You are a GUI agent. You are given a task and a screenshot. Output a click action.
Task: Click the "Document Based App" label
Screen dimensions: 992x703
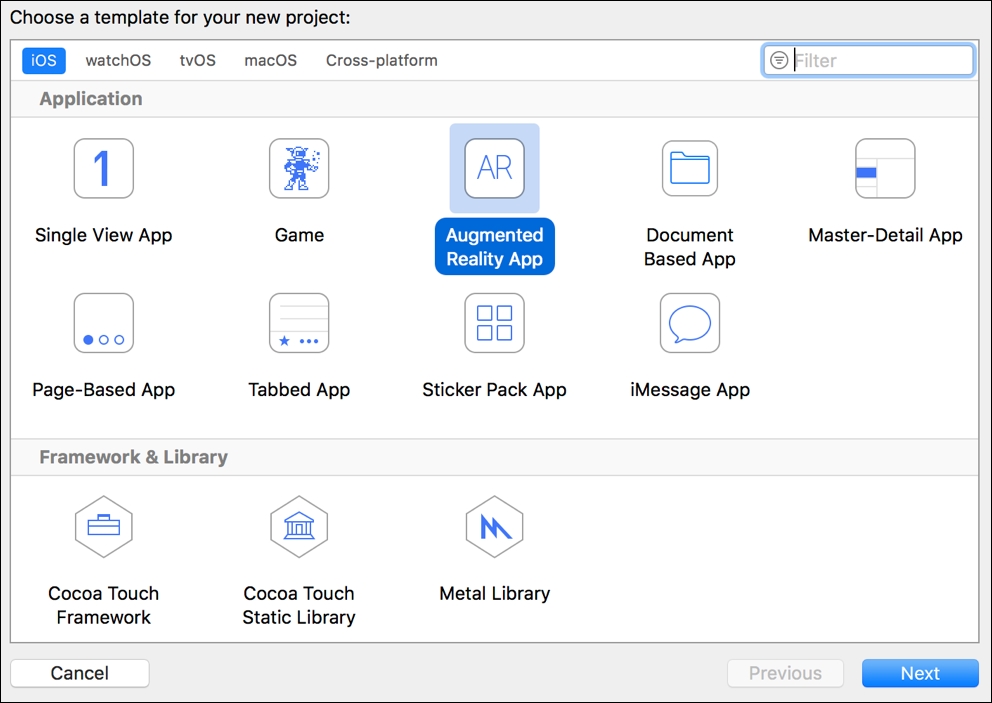(x=690, y=247)
